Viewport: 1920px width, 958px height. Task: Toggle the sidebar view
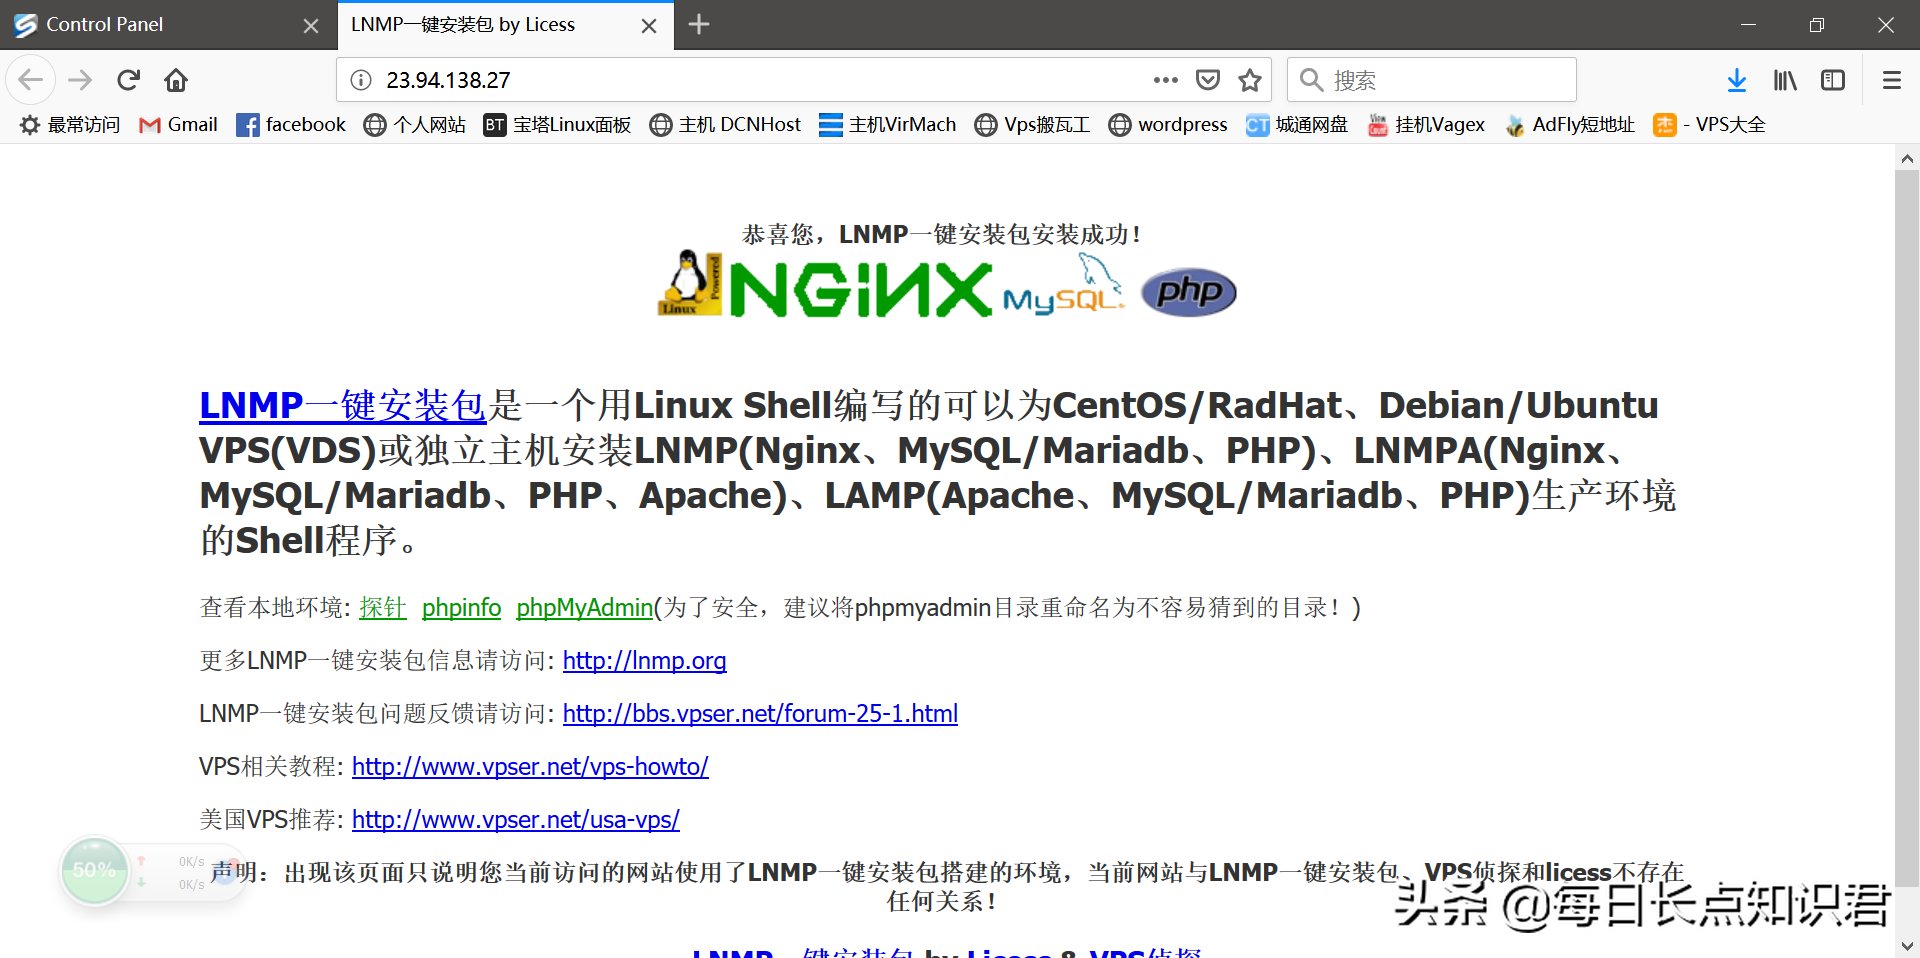pos(1833,80)
